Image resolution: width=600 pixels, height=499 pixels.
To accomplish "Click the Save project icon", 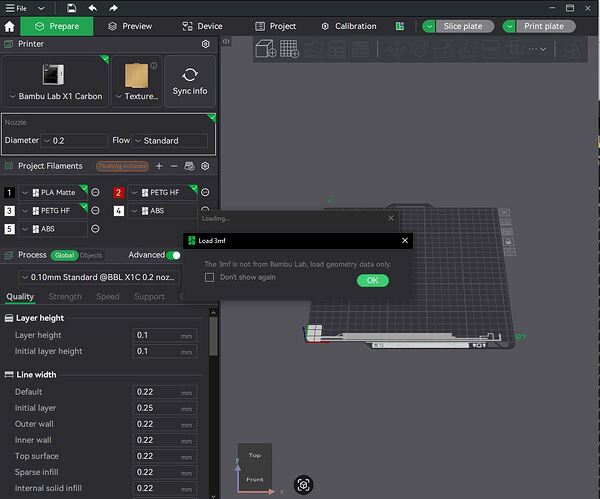I will click(x=71, y=8).
